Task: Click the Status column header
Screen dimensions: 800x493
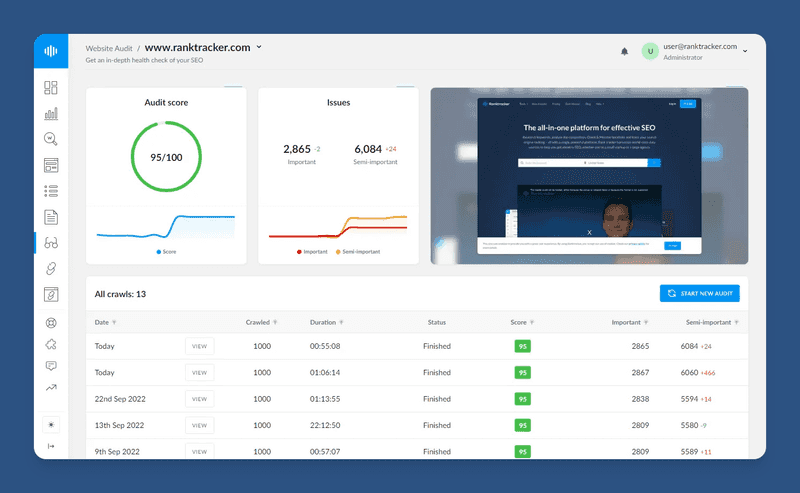Action: [x=437, y=323]
